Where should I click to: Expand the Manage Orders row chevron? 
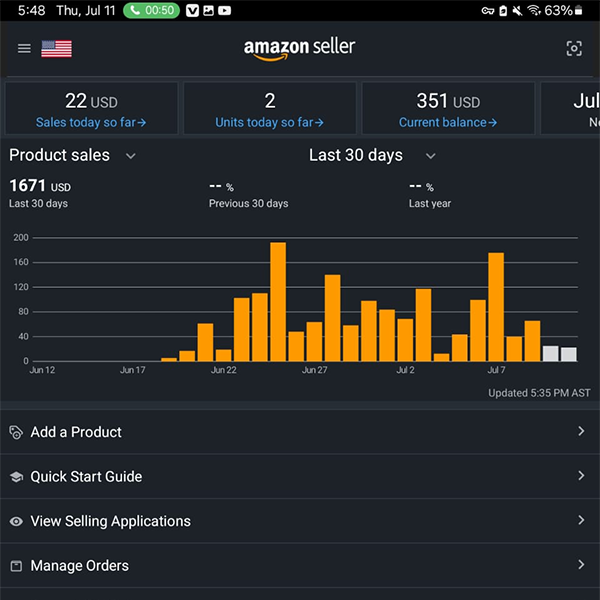click(581, 566)
